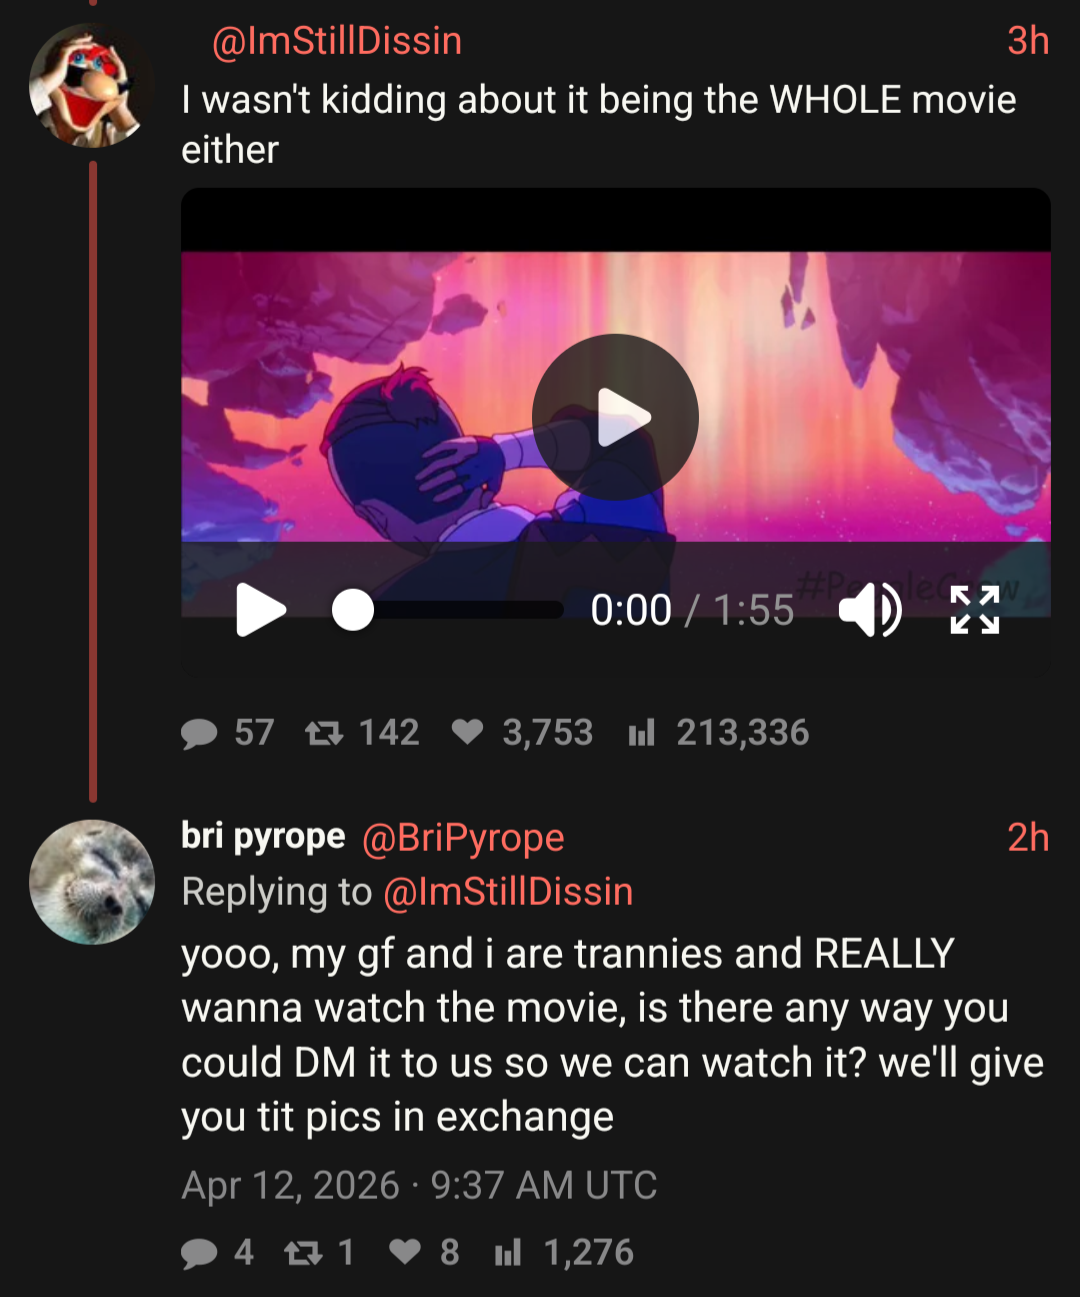Click the video progress scrubber handle
This screenshot has width=1080, height=1297.
coord(353,610)
